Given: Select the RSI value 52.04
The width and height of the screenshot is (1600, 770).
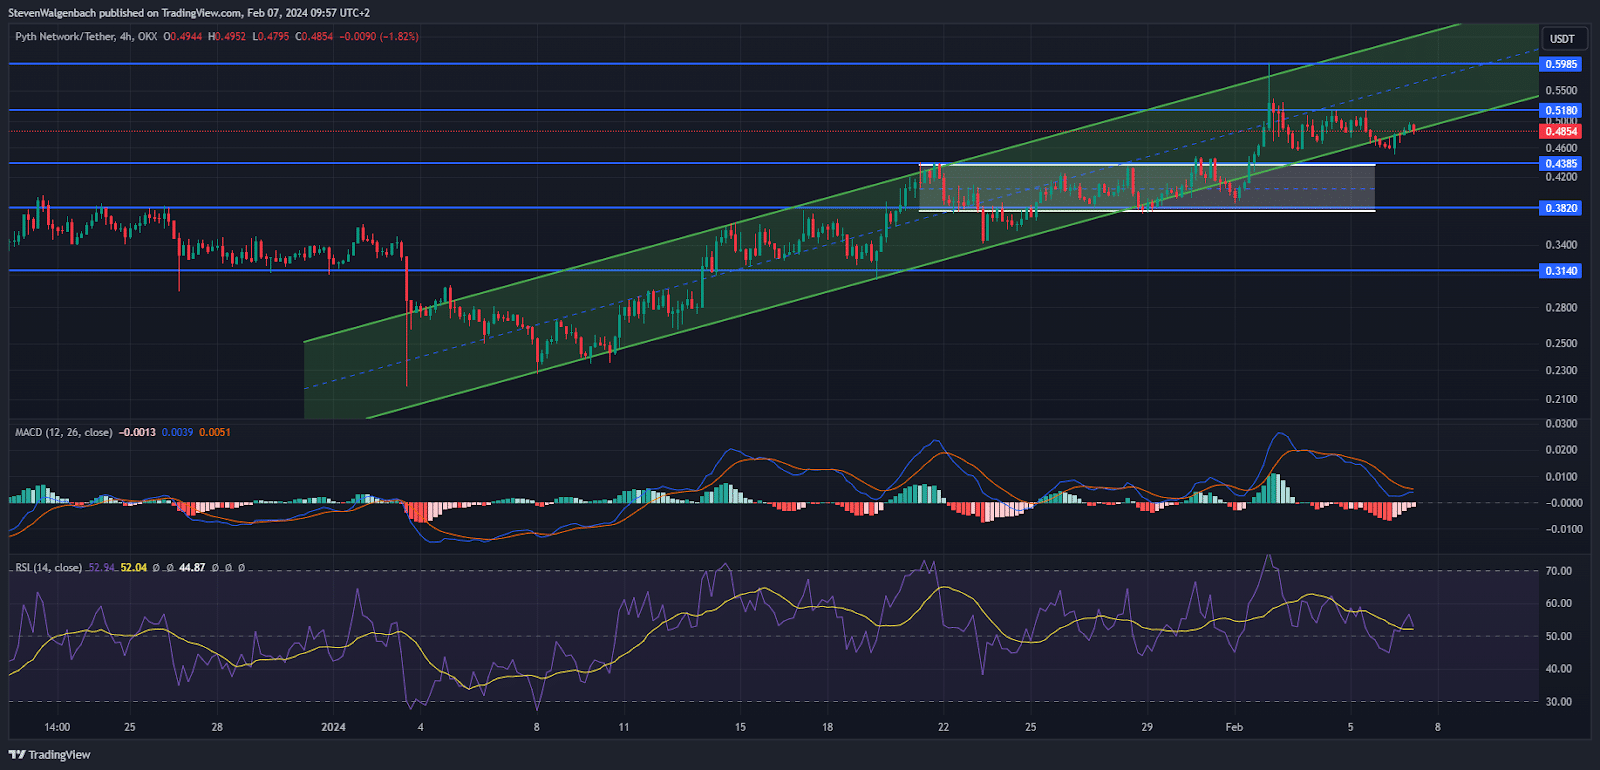Looking at the screenshot, I should point(134,568).
